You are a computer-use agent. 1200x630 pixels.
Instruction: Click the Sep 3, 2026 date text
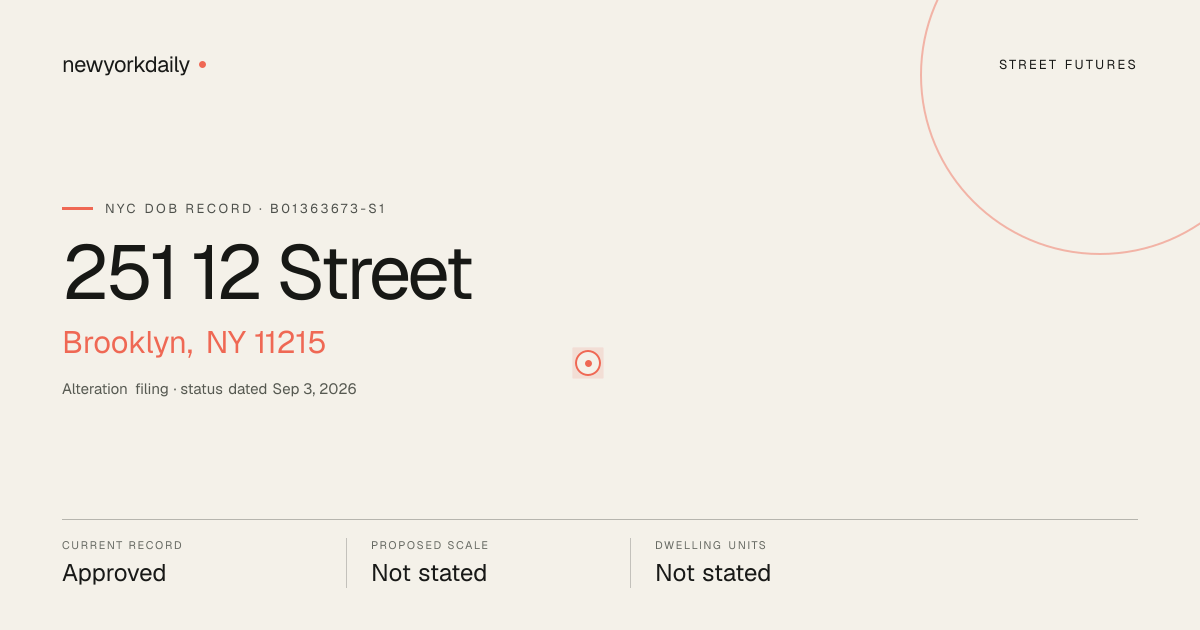tap(314, 389)
